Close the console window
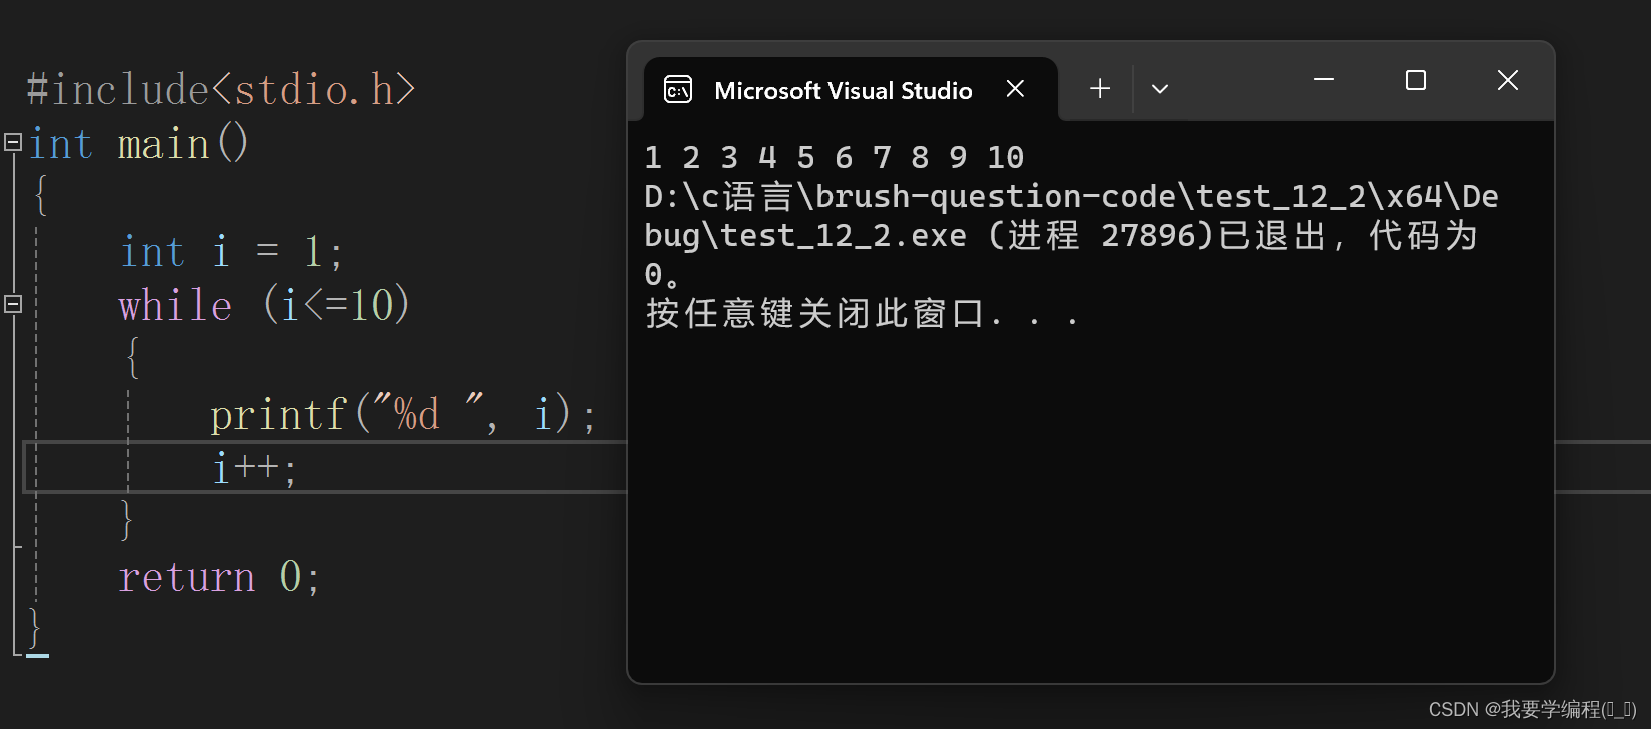The image size is (1652, 730). [x=1508, y=80]
